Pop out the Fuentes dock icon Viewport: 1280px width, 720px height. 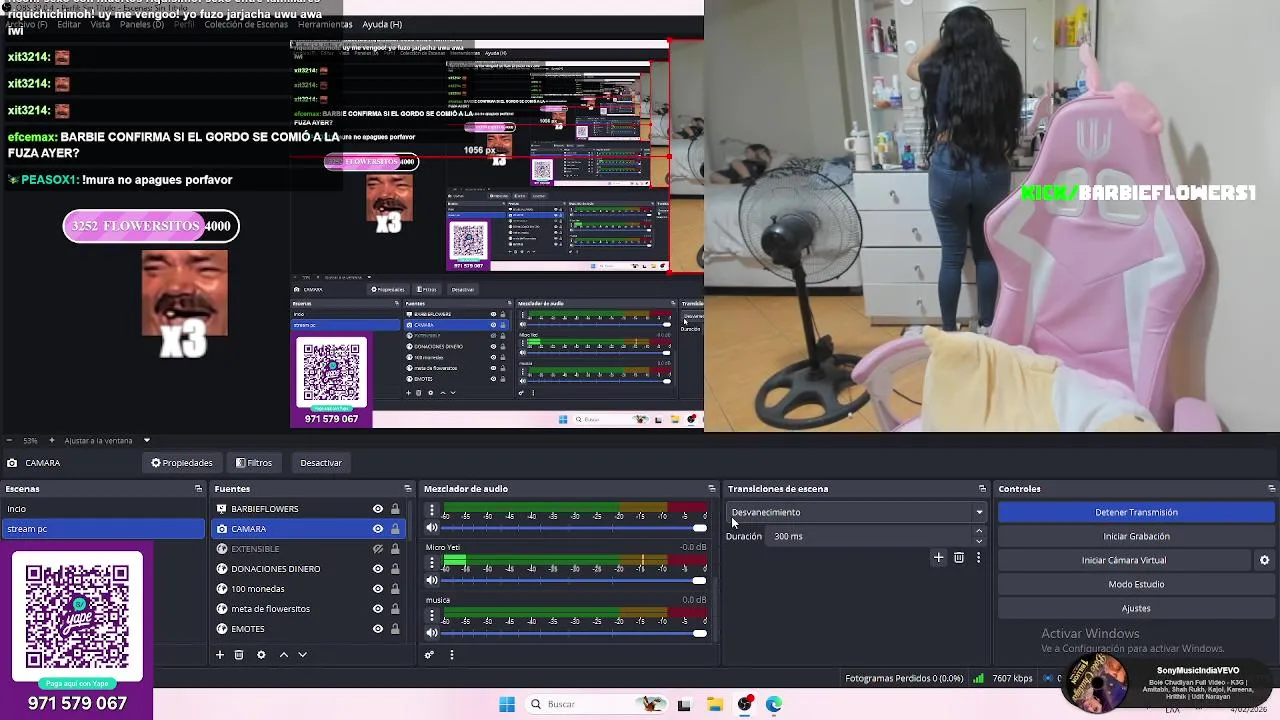pyautogui.click(x=407, y=489)
